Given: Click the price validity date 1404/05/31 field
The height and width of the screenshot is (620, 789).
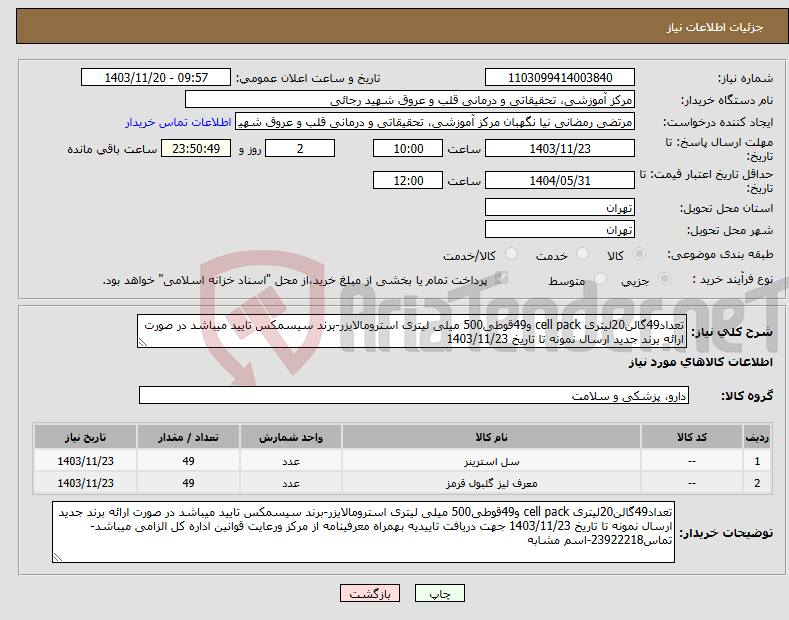Looking at the screenshot, I should coord(560,180).
